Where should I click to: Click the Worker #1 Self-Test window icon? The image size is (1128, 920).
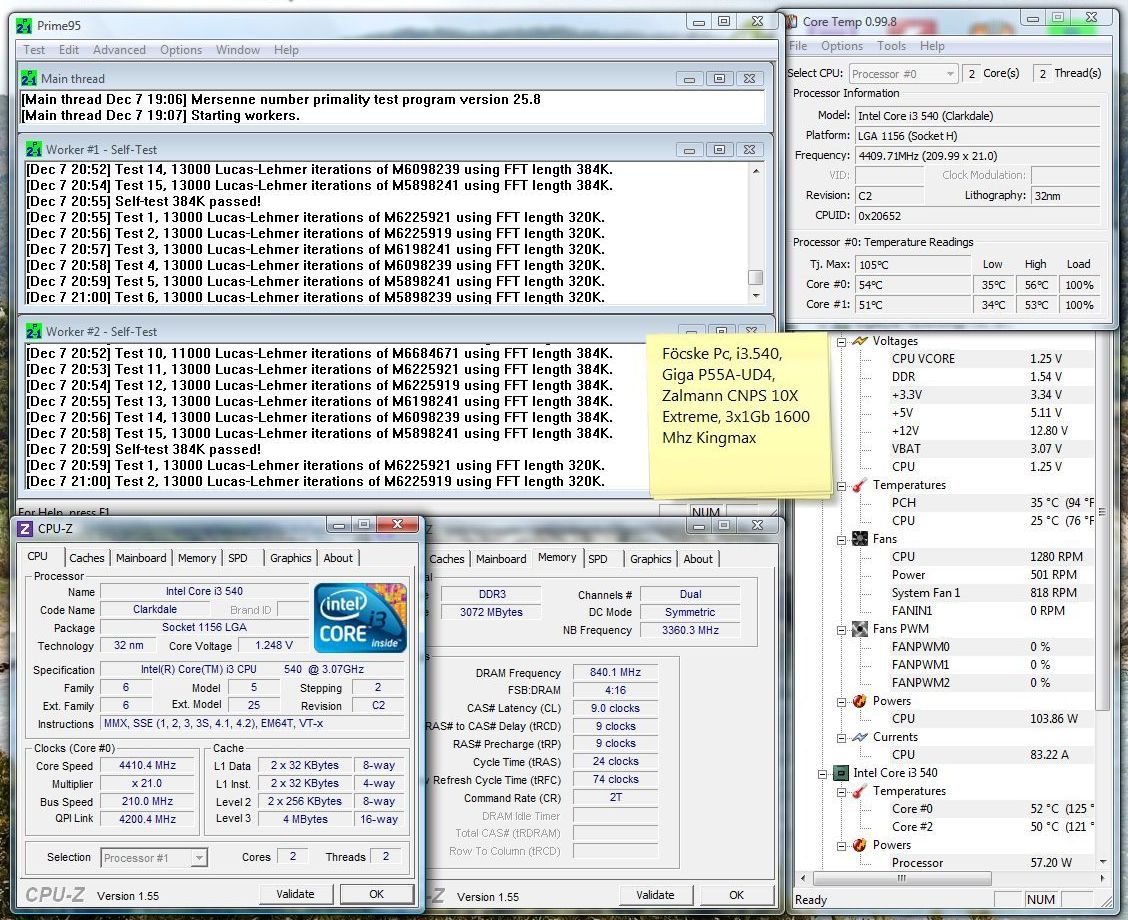[x=34, y=150]
